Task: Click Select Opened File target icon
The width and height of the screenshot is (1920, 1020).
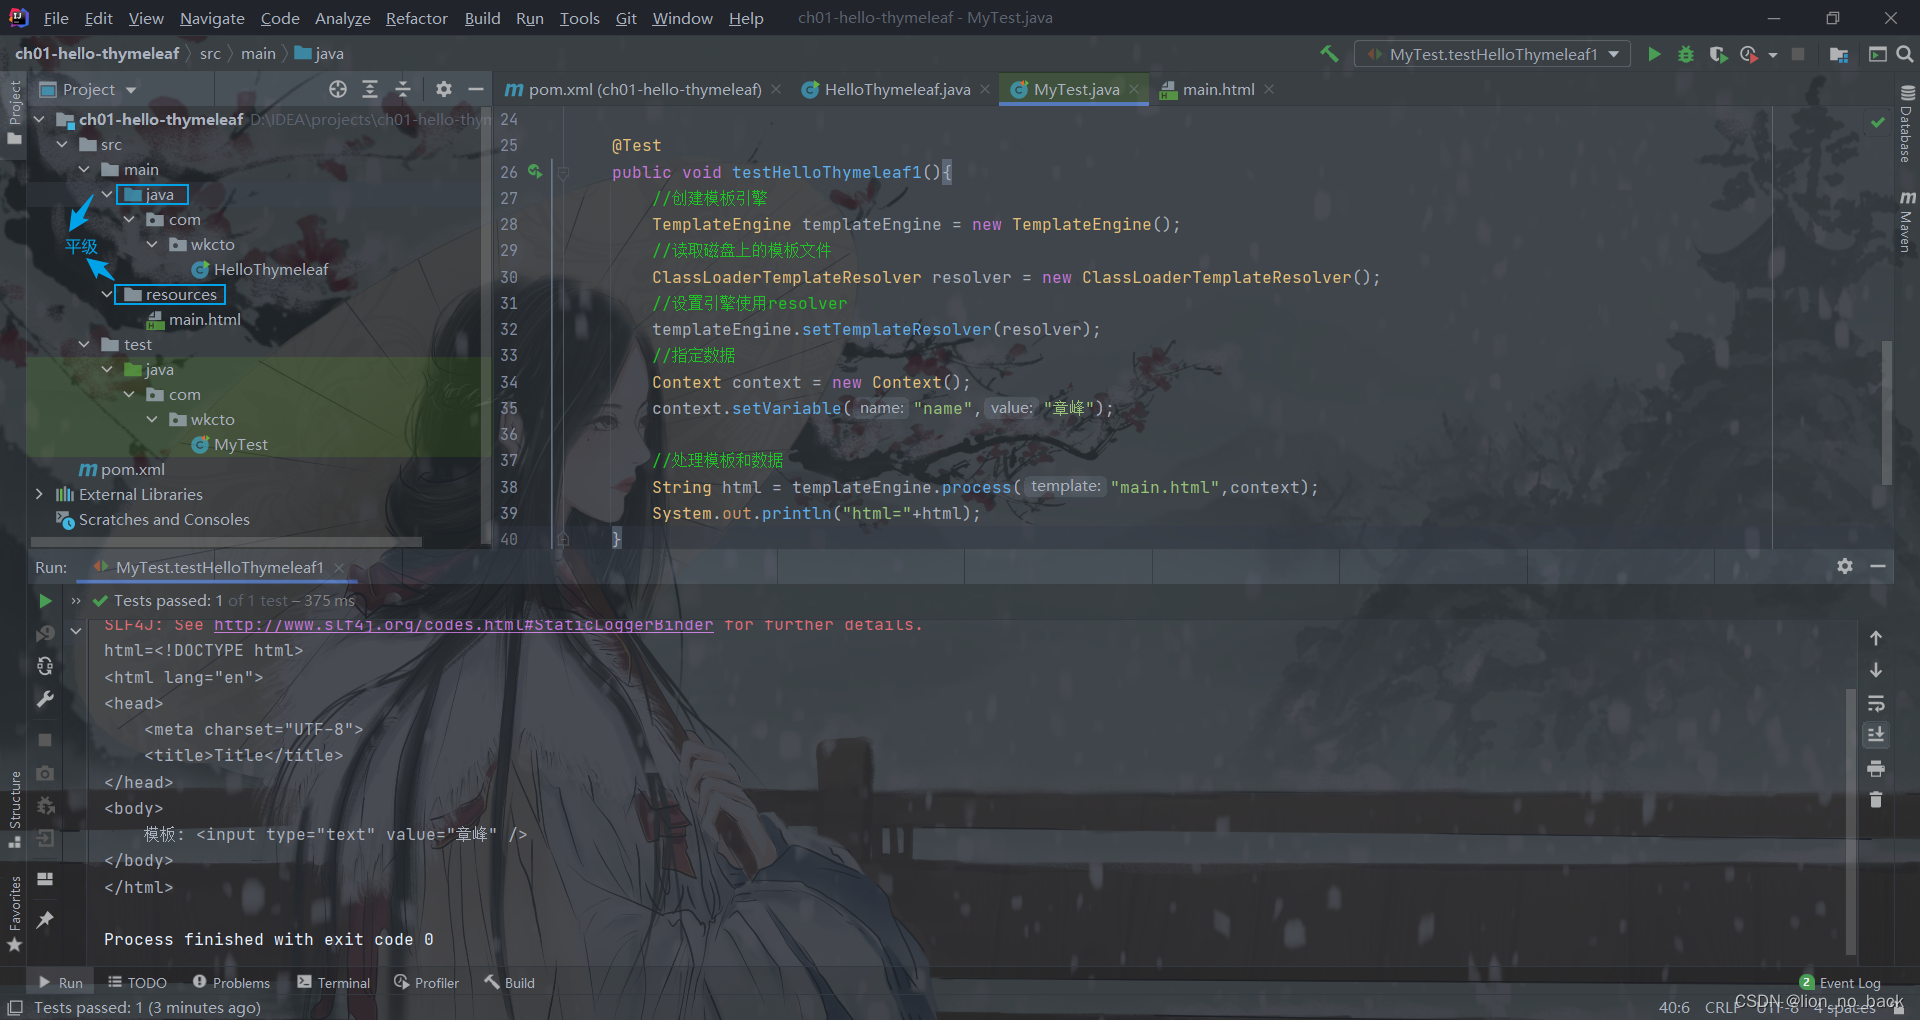Action: coord(338,89)
